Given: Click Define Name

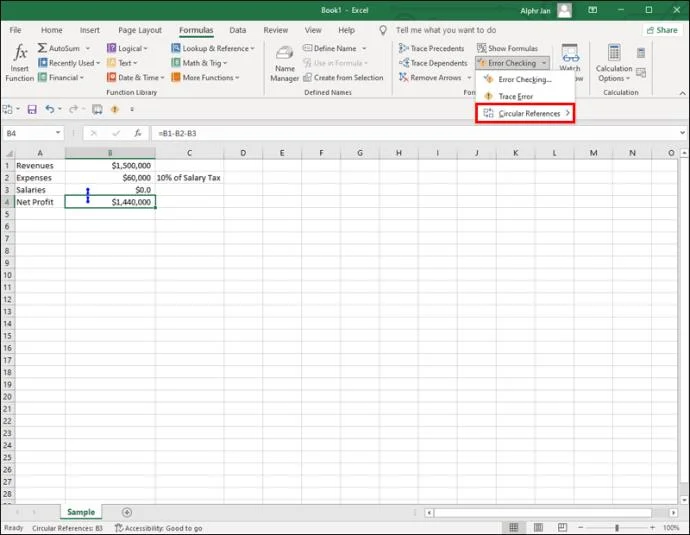Looking at the screenshot, I should [x=330, y=48].
